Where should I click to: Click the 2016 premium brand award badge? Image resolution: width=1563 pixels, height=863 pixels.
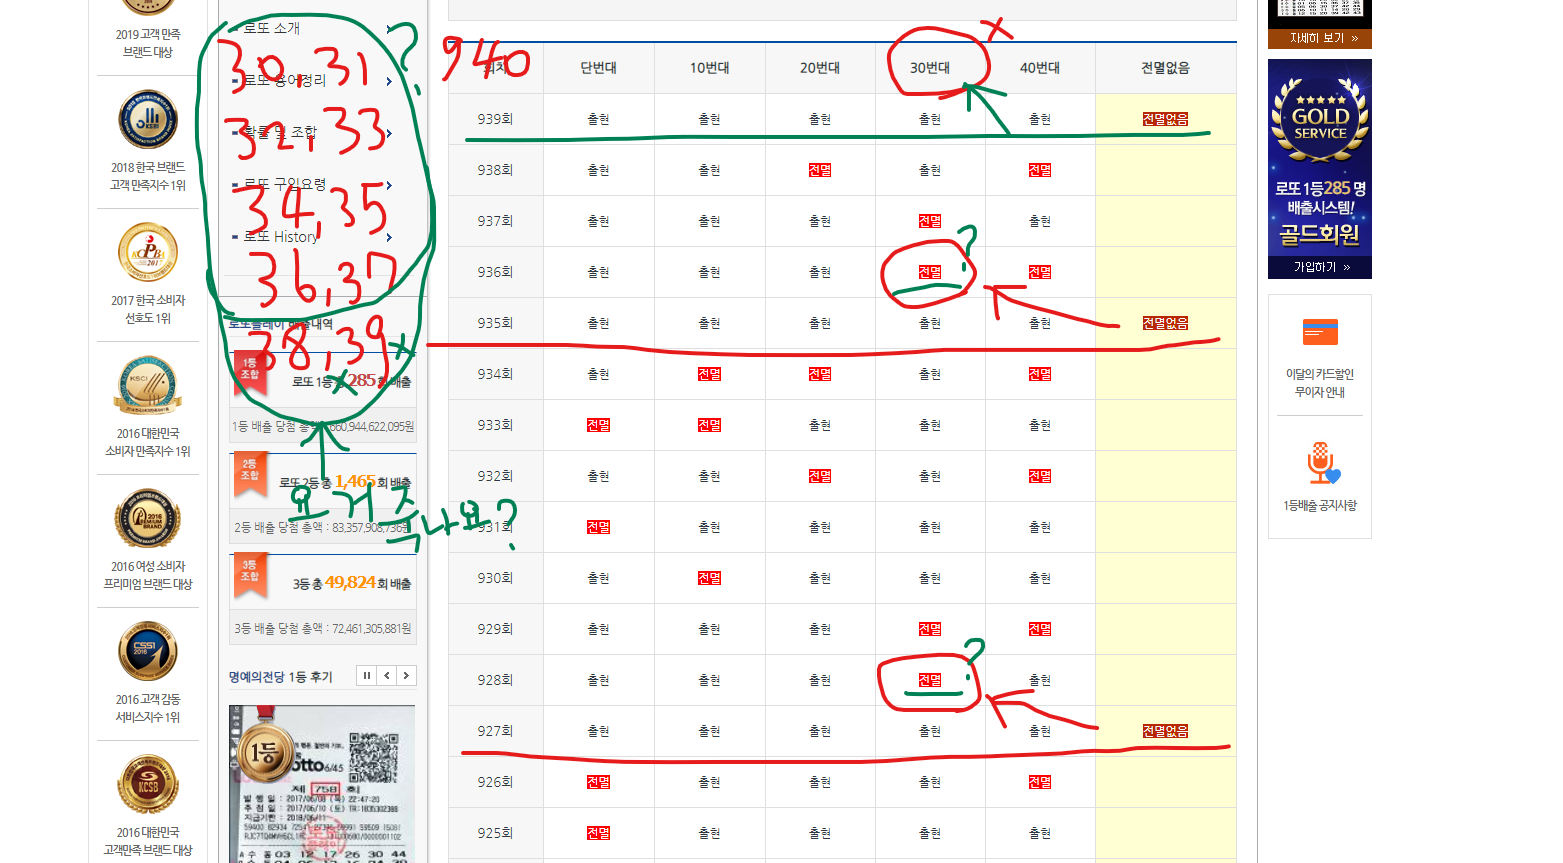148,519
